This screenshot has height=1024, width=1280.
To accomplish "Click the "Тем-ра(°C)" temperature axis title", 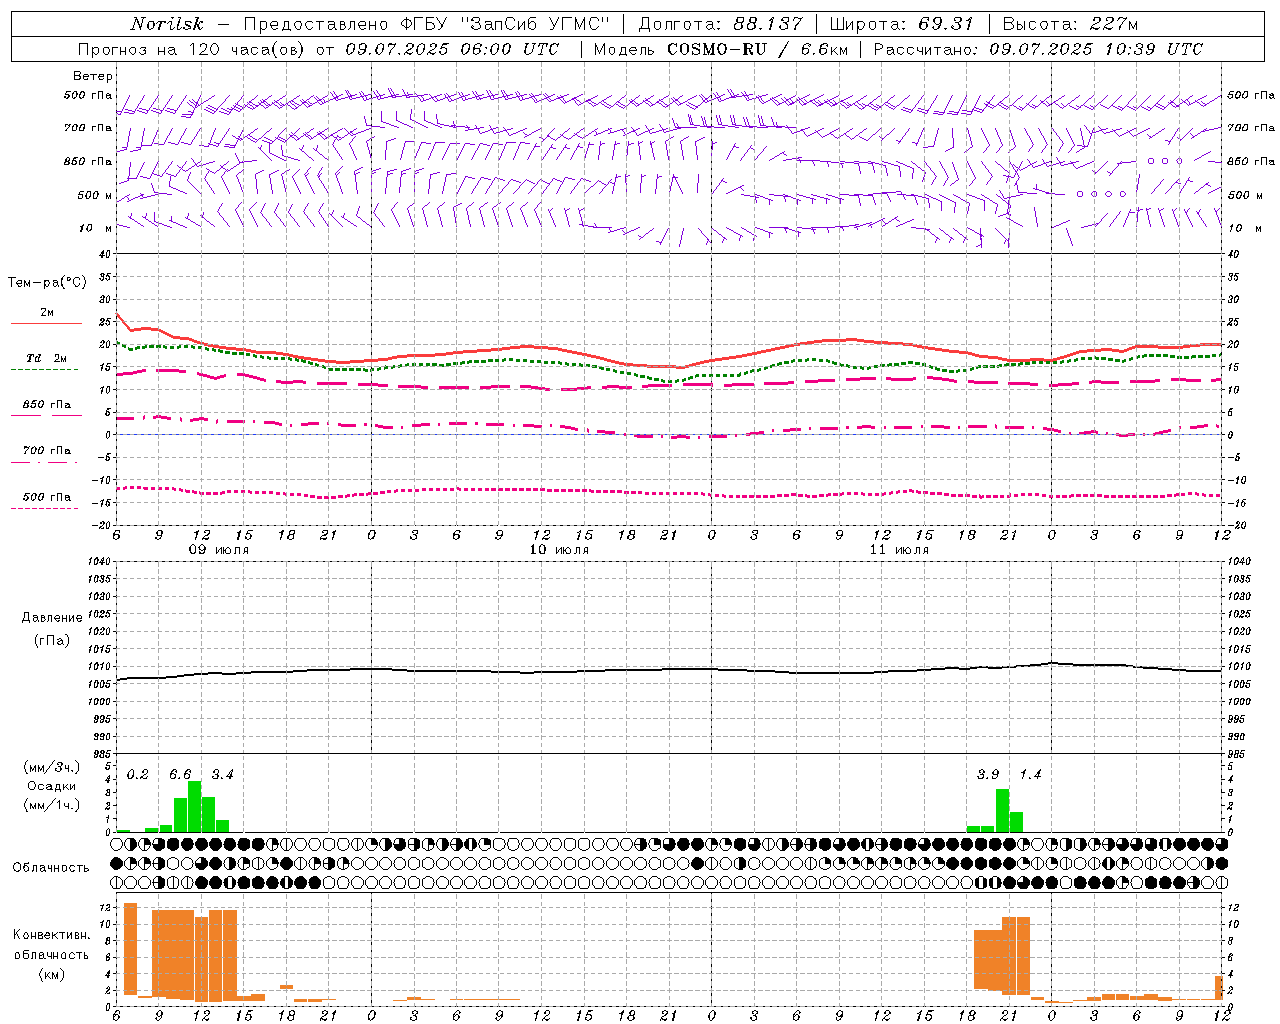I will tap(47, 283).
